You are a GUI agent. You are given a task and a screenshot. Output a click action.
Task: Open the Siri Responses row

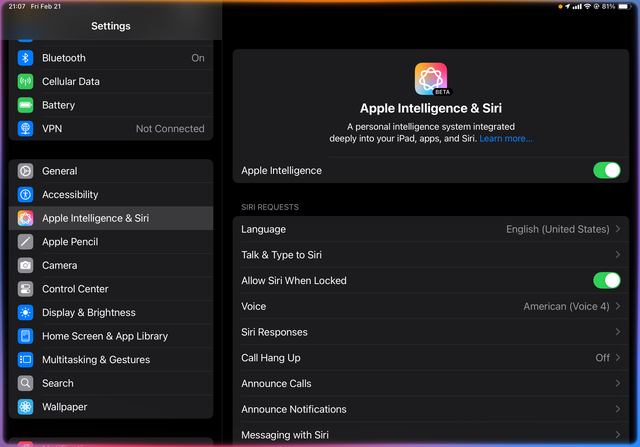click(x=431, y=332)
